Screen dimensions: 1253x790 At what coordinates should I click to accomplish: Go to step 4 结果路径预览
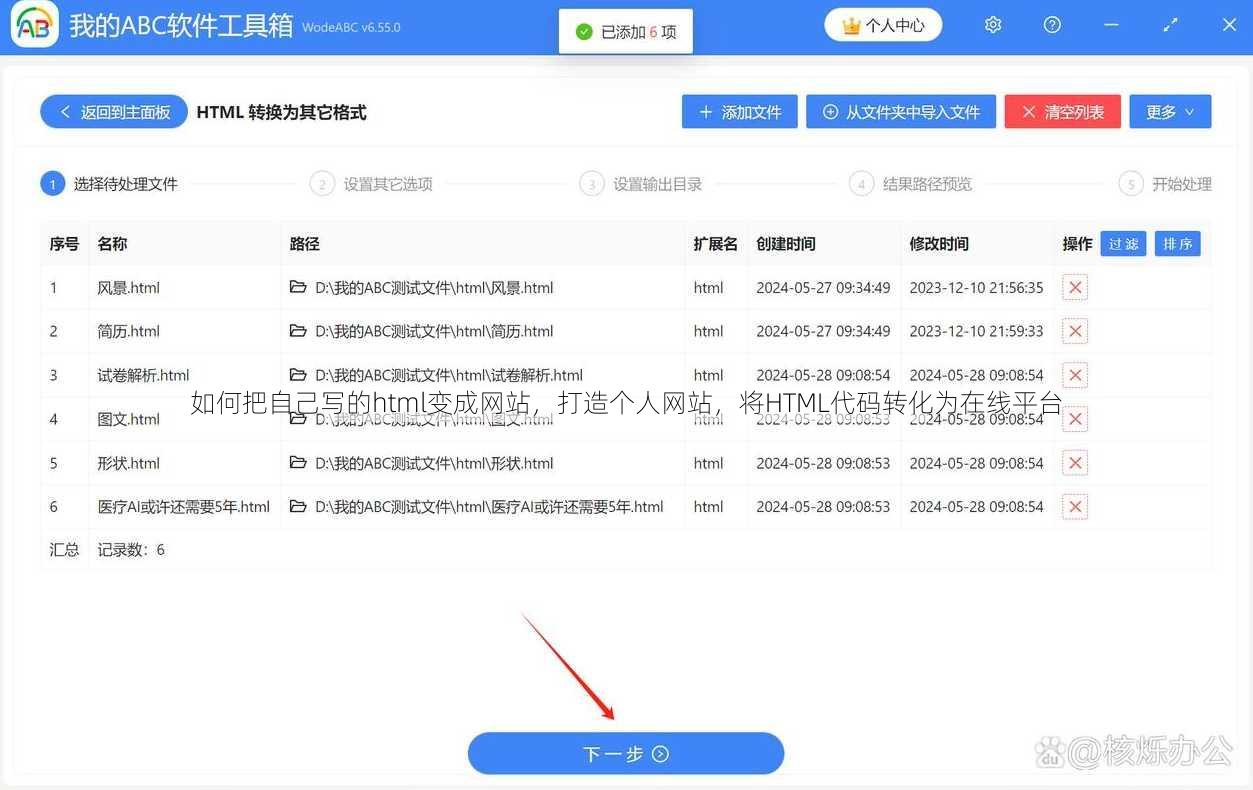point(910,184)
